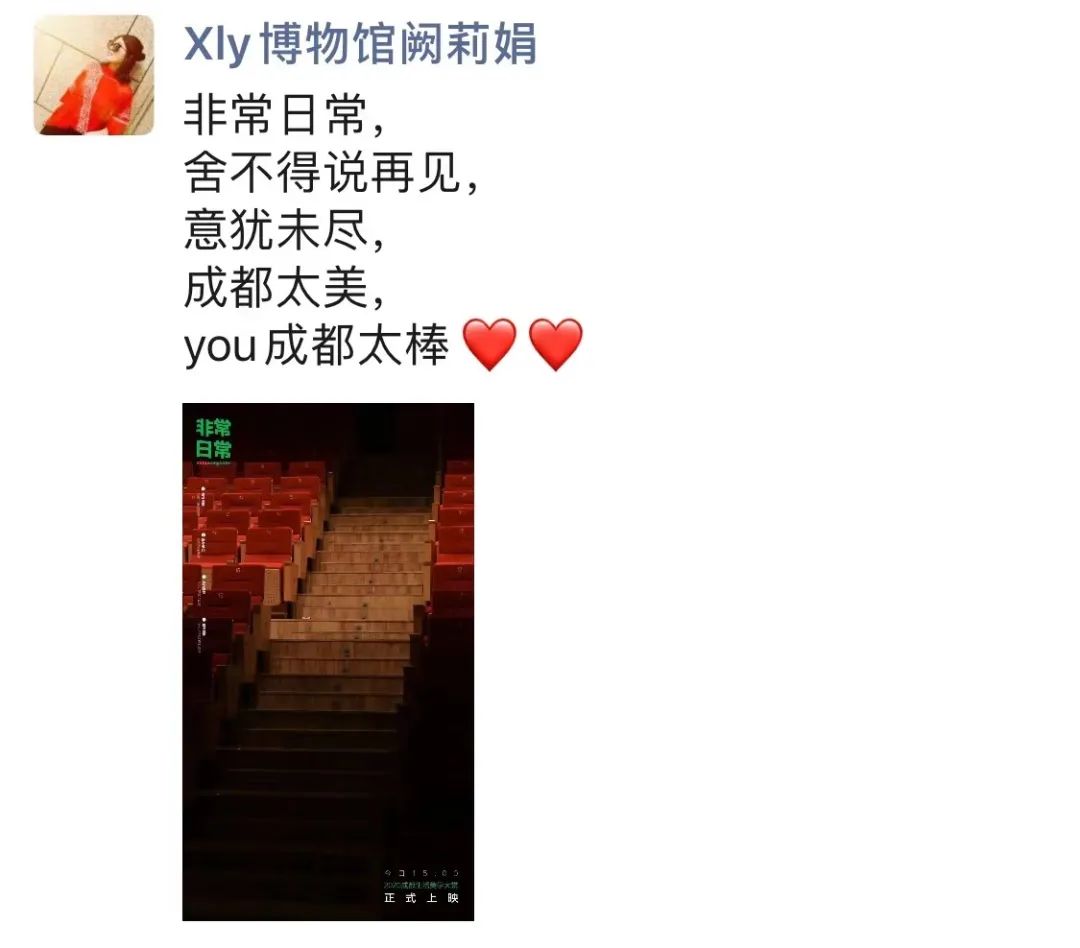This screenshot has height=948, width=1080.
Task: Select the text line 非常日常,
Action: coord(284,115)
